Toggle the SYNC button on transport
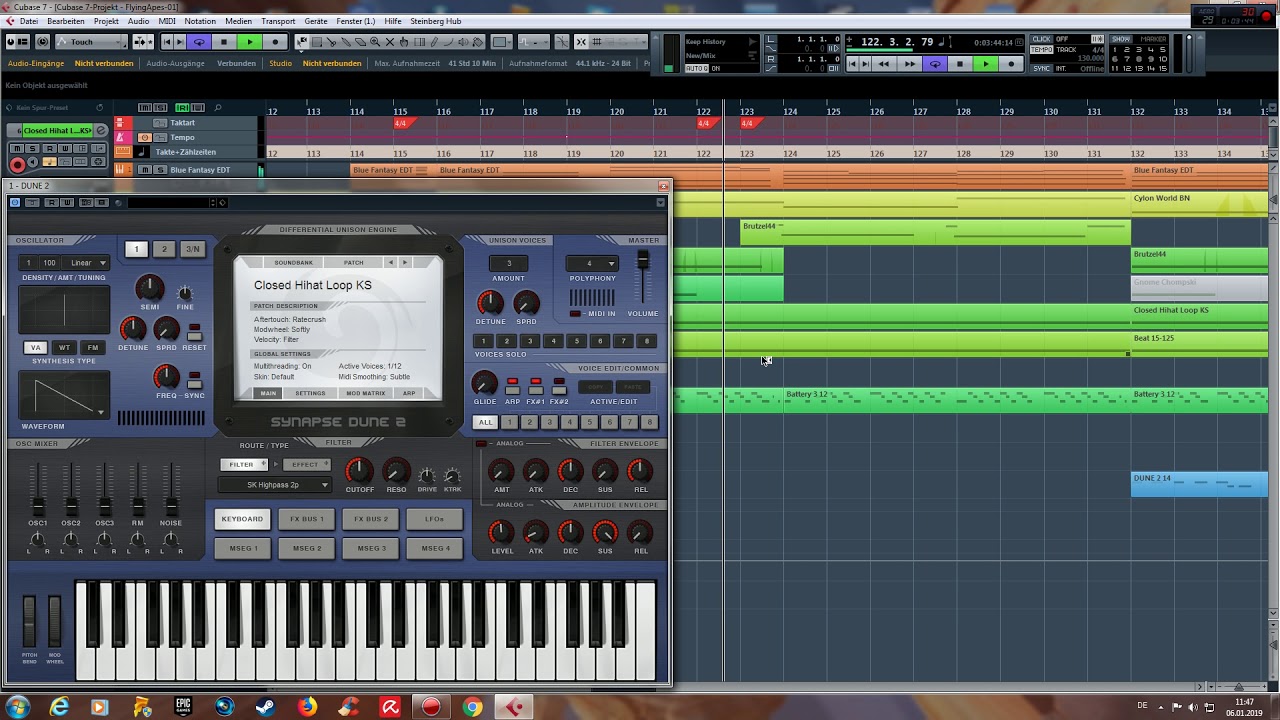1280x720 pixels. click(x=1041, y=68)
